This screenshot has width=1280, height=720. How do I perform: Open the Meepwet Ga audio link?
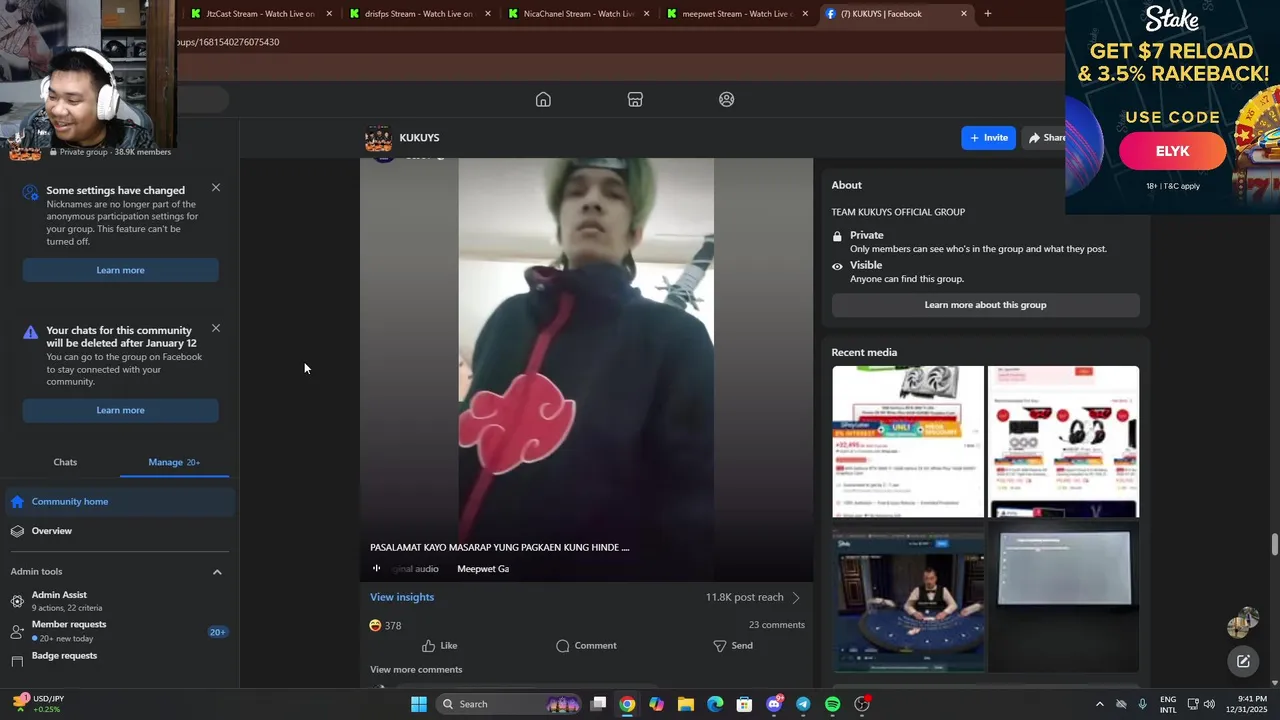click(x=483, y=569)
